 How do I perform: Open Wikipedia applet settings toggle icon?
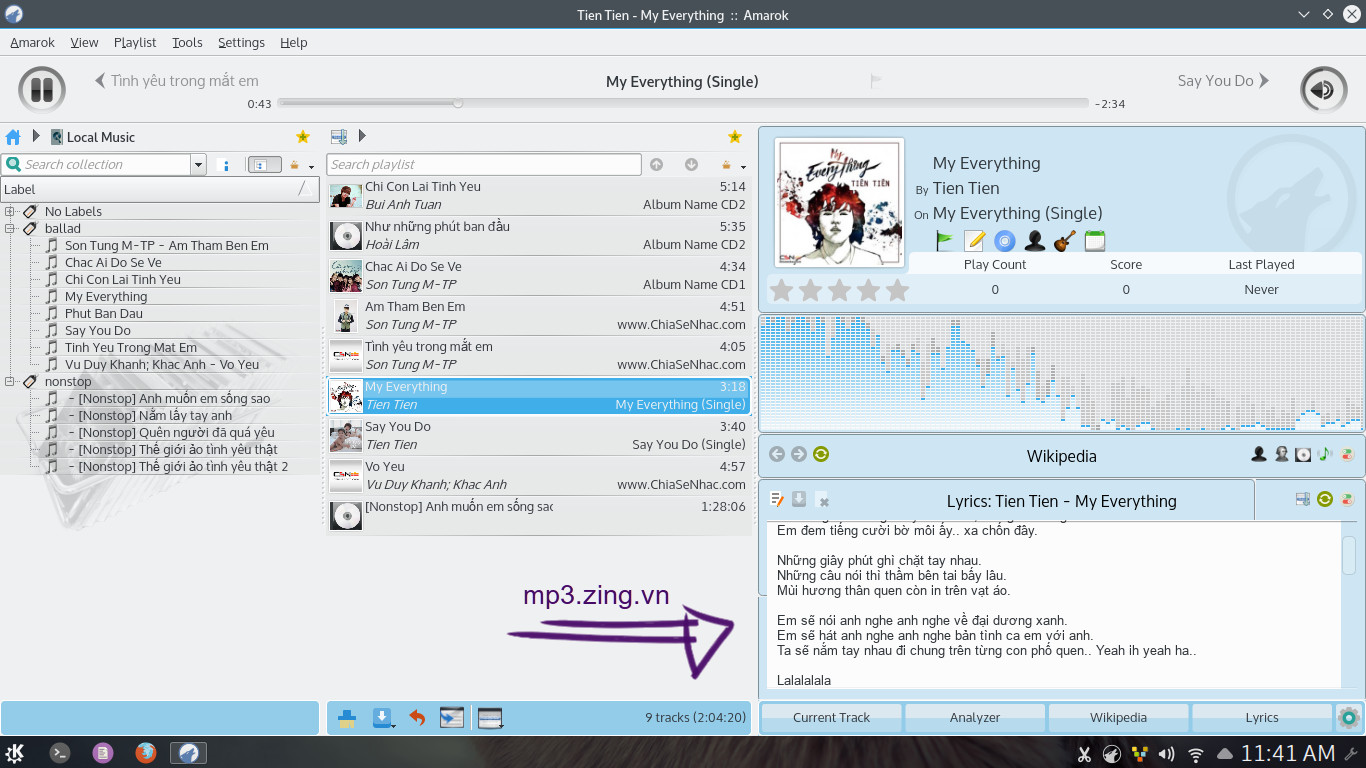(x=1347, y=454)
